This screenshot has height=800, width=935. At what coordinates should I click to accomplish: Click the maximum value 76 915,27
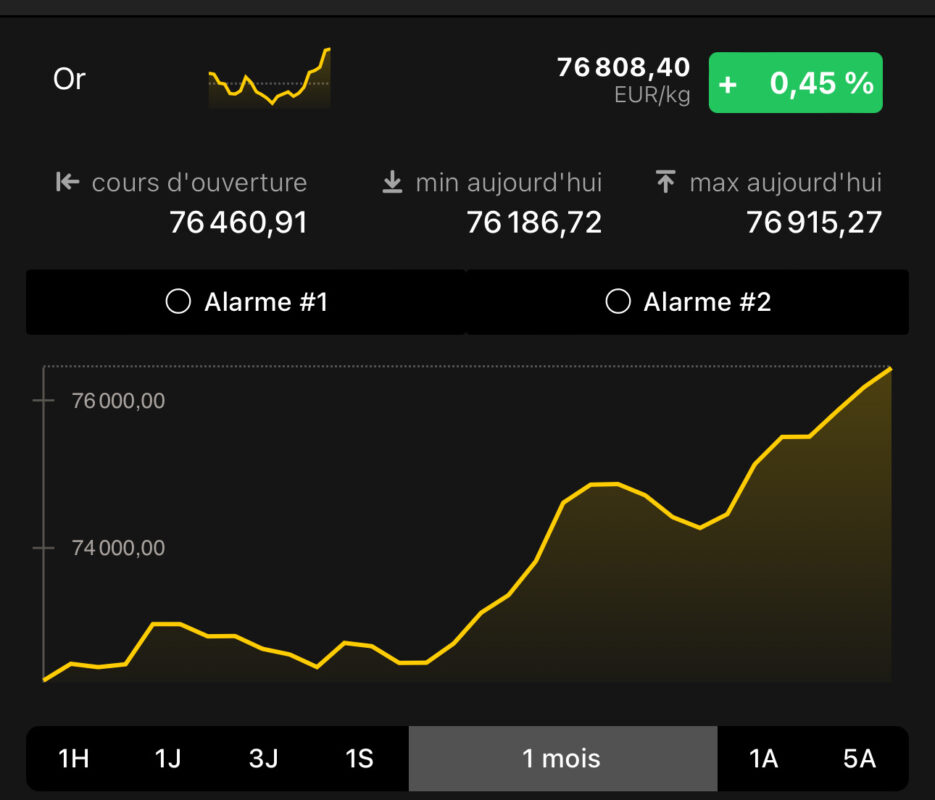(x=813, y=223)
